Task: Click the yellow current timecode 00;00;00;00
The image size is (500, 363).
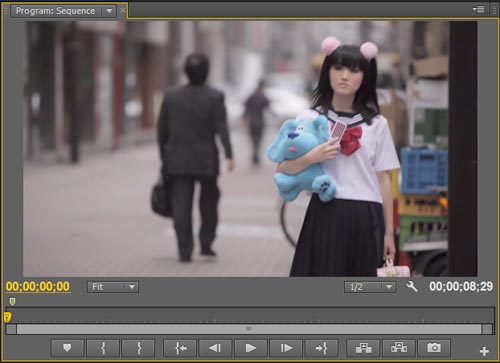Action: [38, 287]
